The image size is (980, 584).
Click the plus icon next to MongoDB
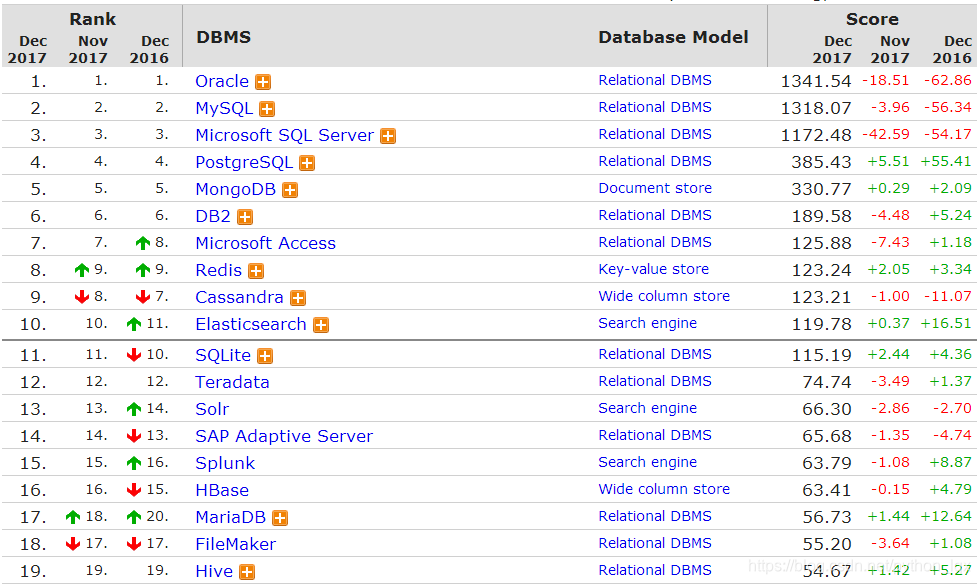[290, 190]
